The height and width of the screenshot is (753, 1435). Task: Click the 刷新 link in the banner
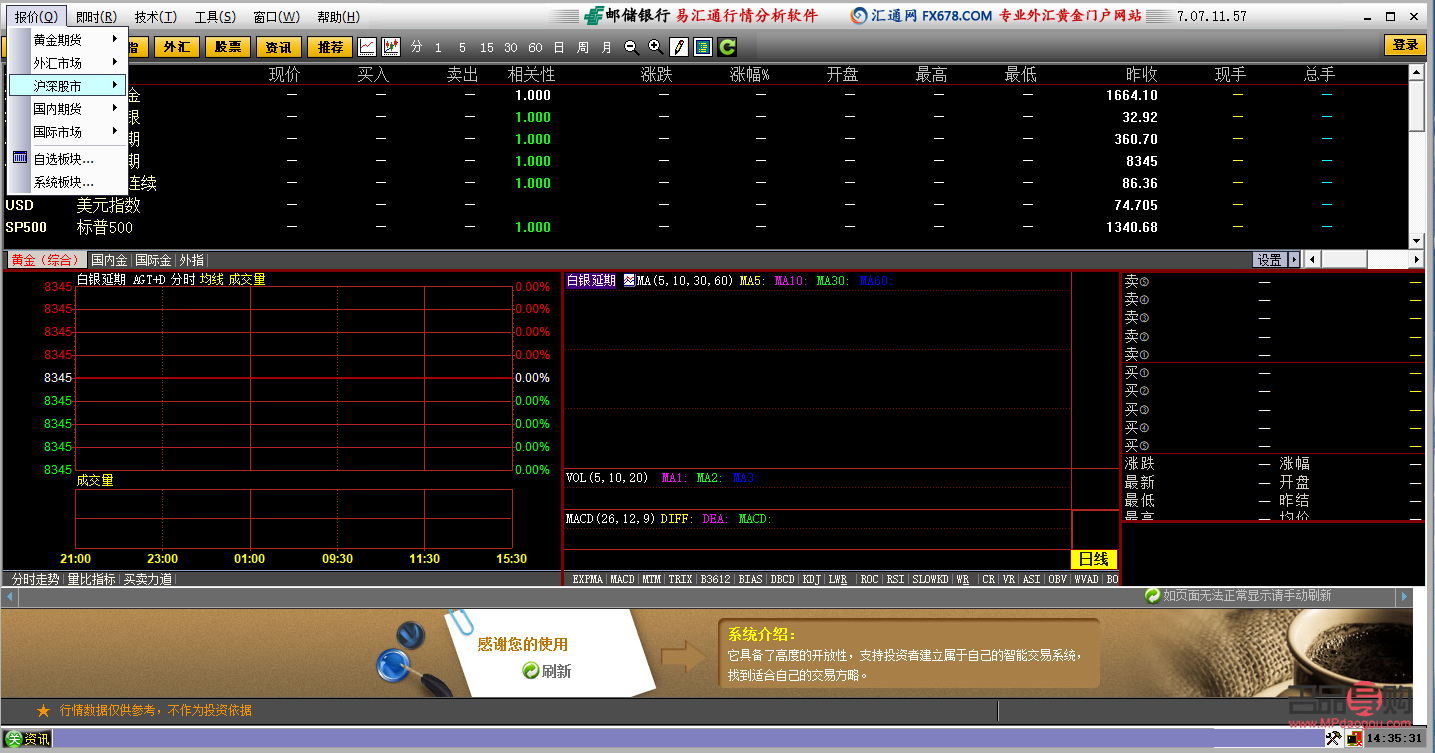(555, 671)
